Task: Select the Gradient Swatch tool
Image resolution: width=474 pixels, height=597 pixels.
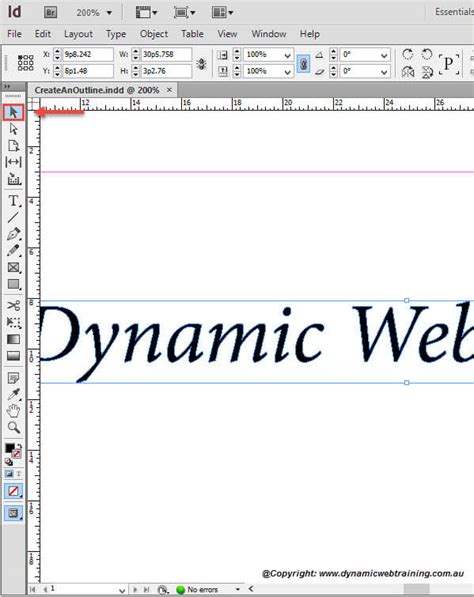Action: 13,339
